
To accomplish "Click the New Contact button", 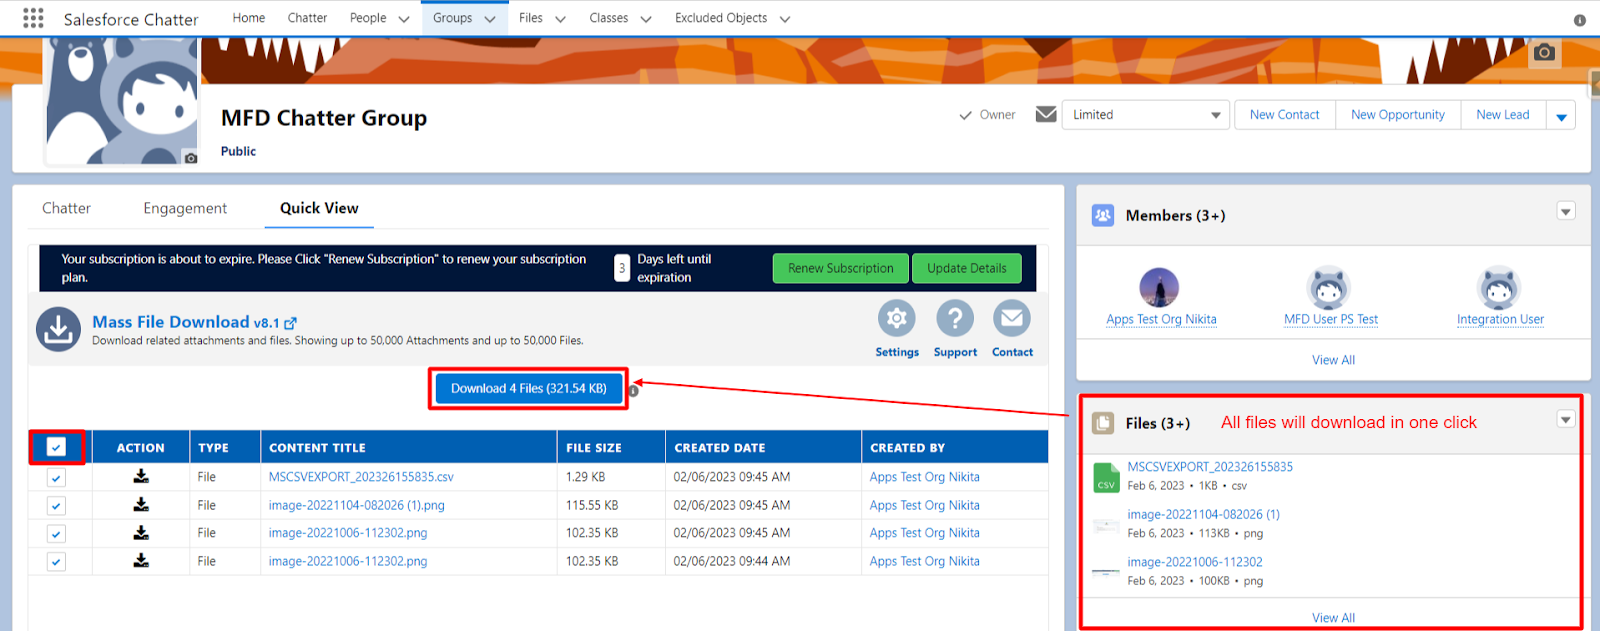I will coord(1285,115).
